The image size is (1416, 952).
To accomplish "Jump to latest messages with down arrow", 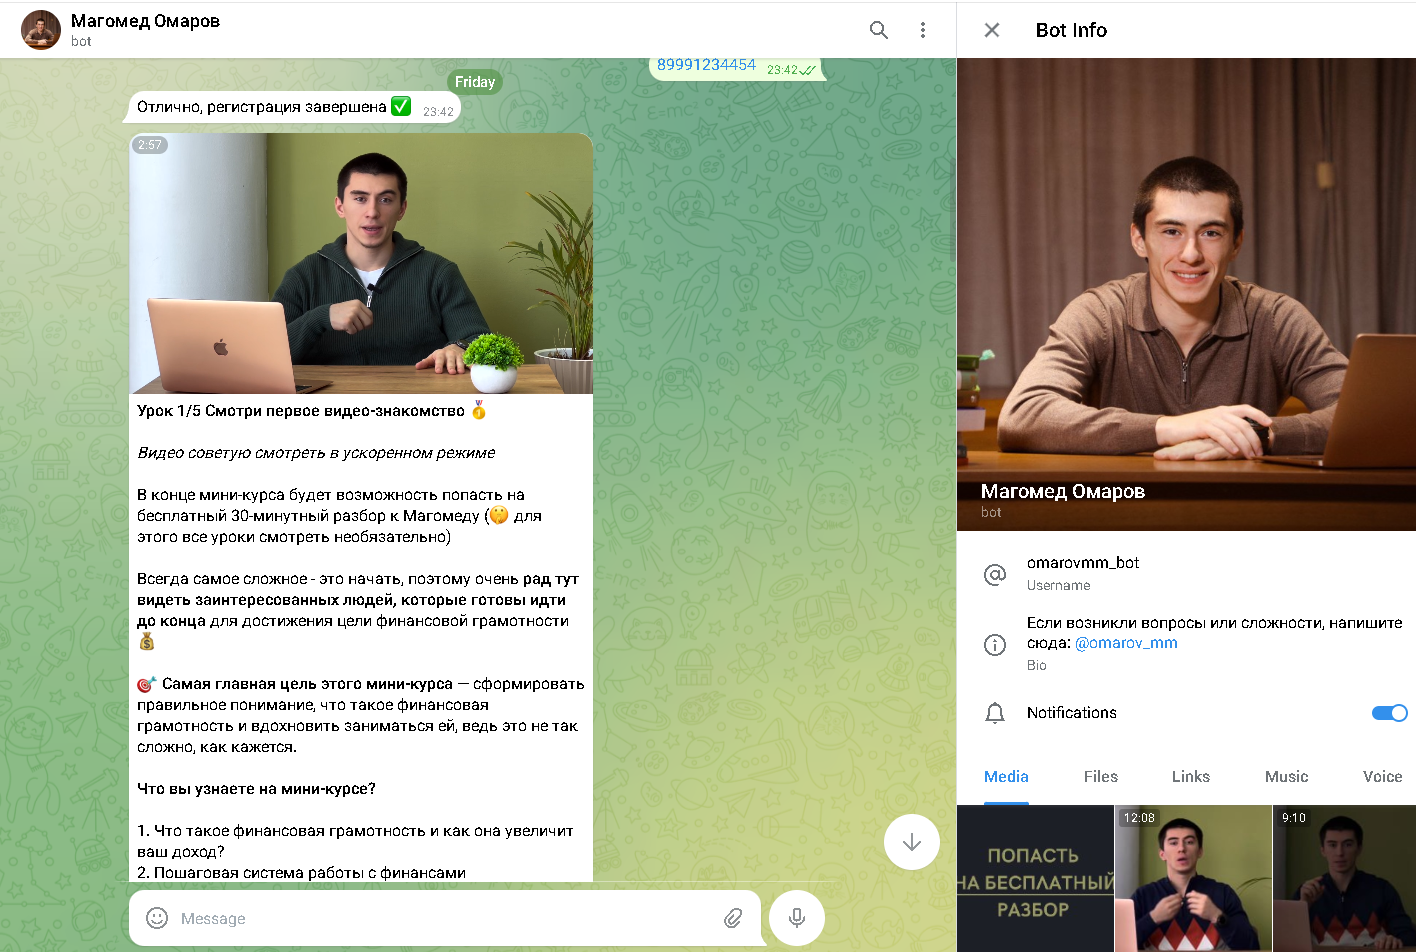I will tap(912, 842).
